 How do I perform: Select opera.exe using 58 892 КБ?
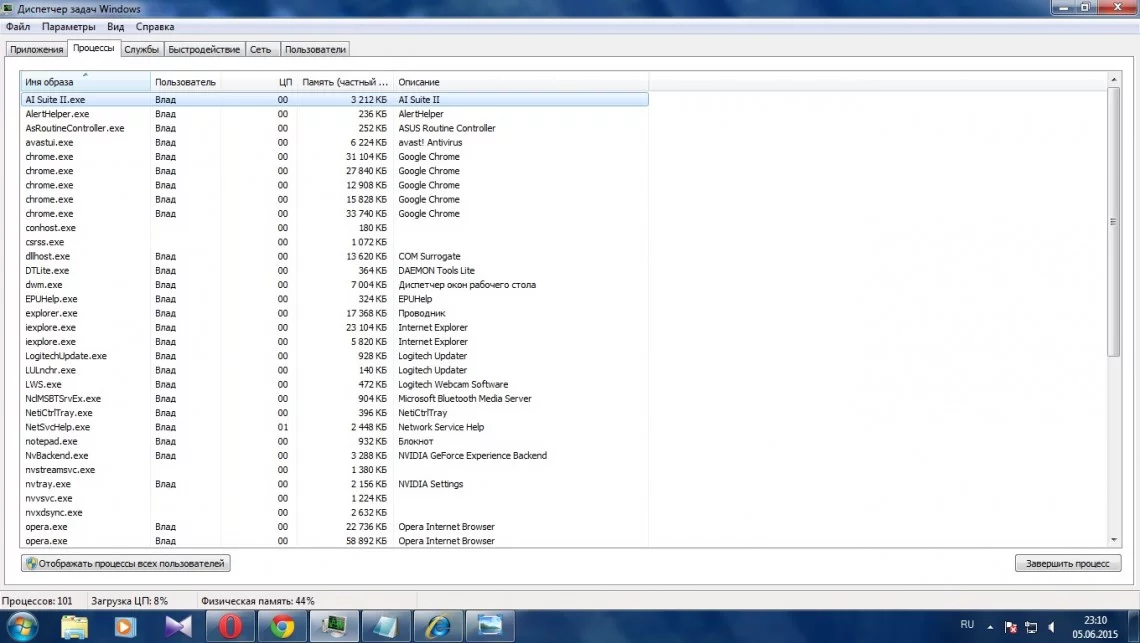[x=334, y=541]
